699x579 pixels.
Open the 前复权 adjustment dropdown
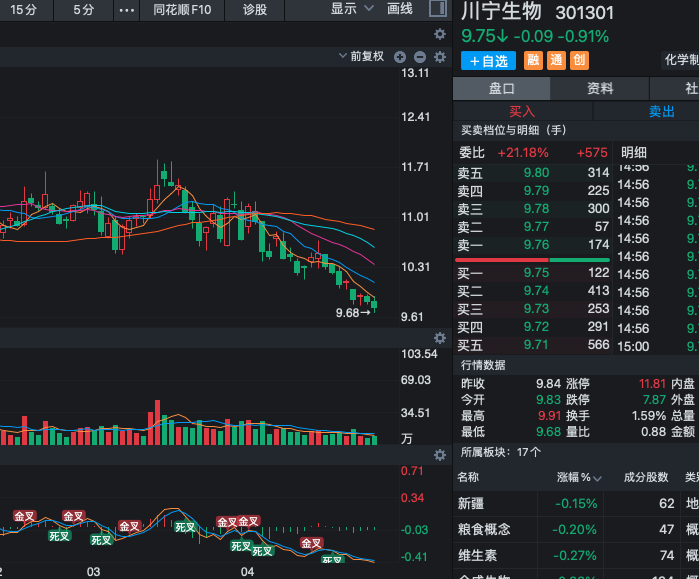[362, 57]
